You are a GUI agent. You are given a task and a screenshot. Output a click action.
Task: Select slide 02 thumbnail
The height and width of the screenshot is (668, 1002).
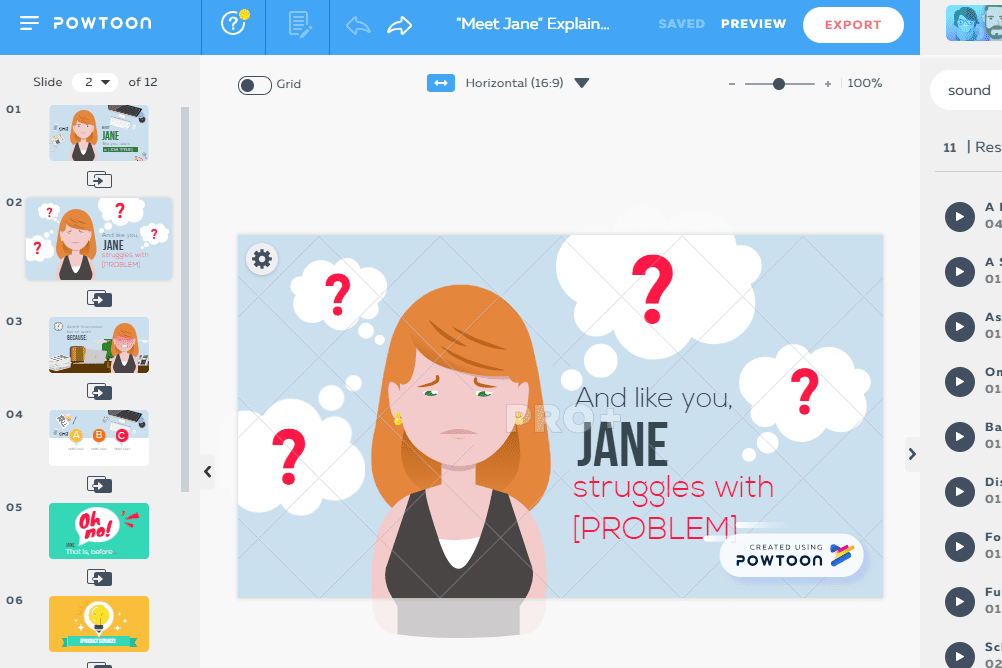click(x=99, y=238)
